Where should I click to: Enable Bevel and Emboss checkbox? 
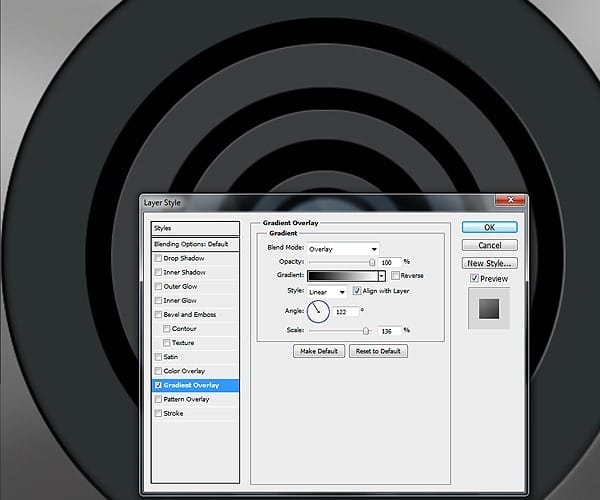[x=158, y=315]
